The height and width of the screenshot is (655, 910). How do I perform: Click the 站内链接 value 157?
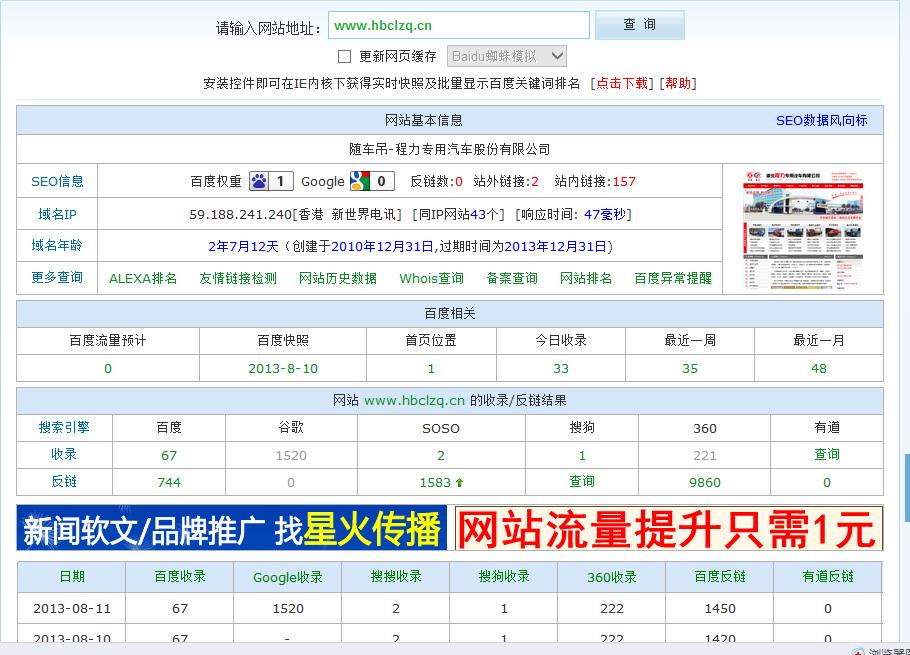point(624,182)
